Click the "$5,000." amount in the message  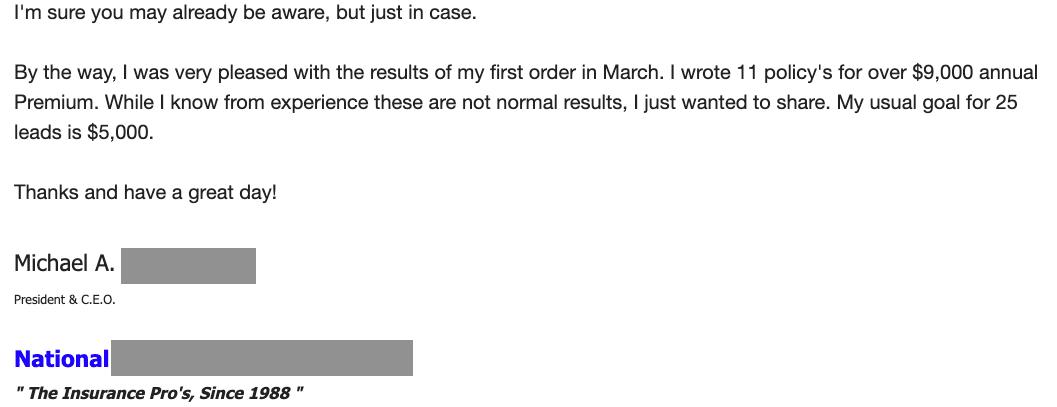point(121,133)
